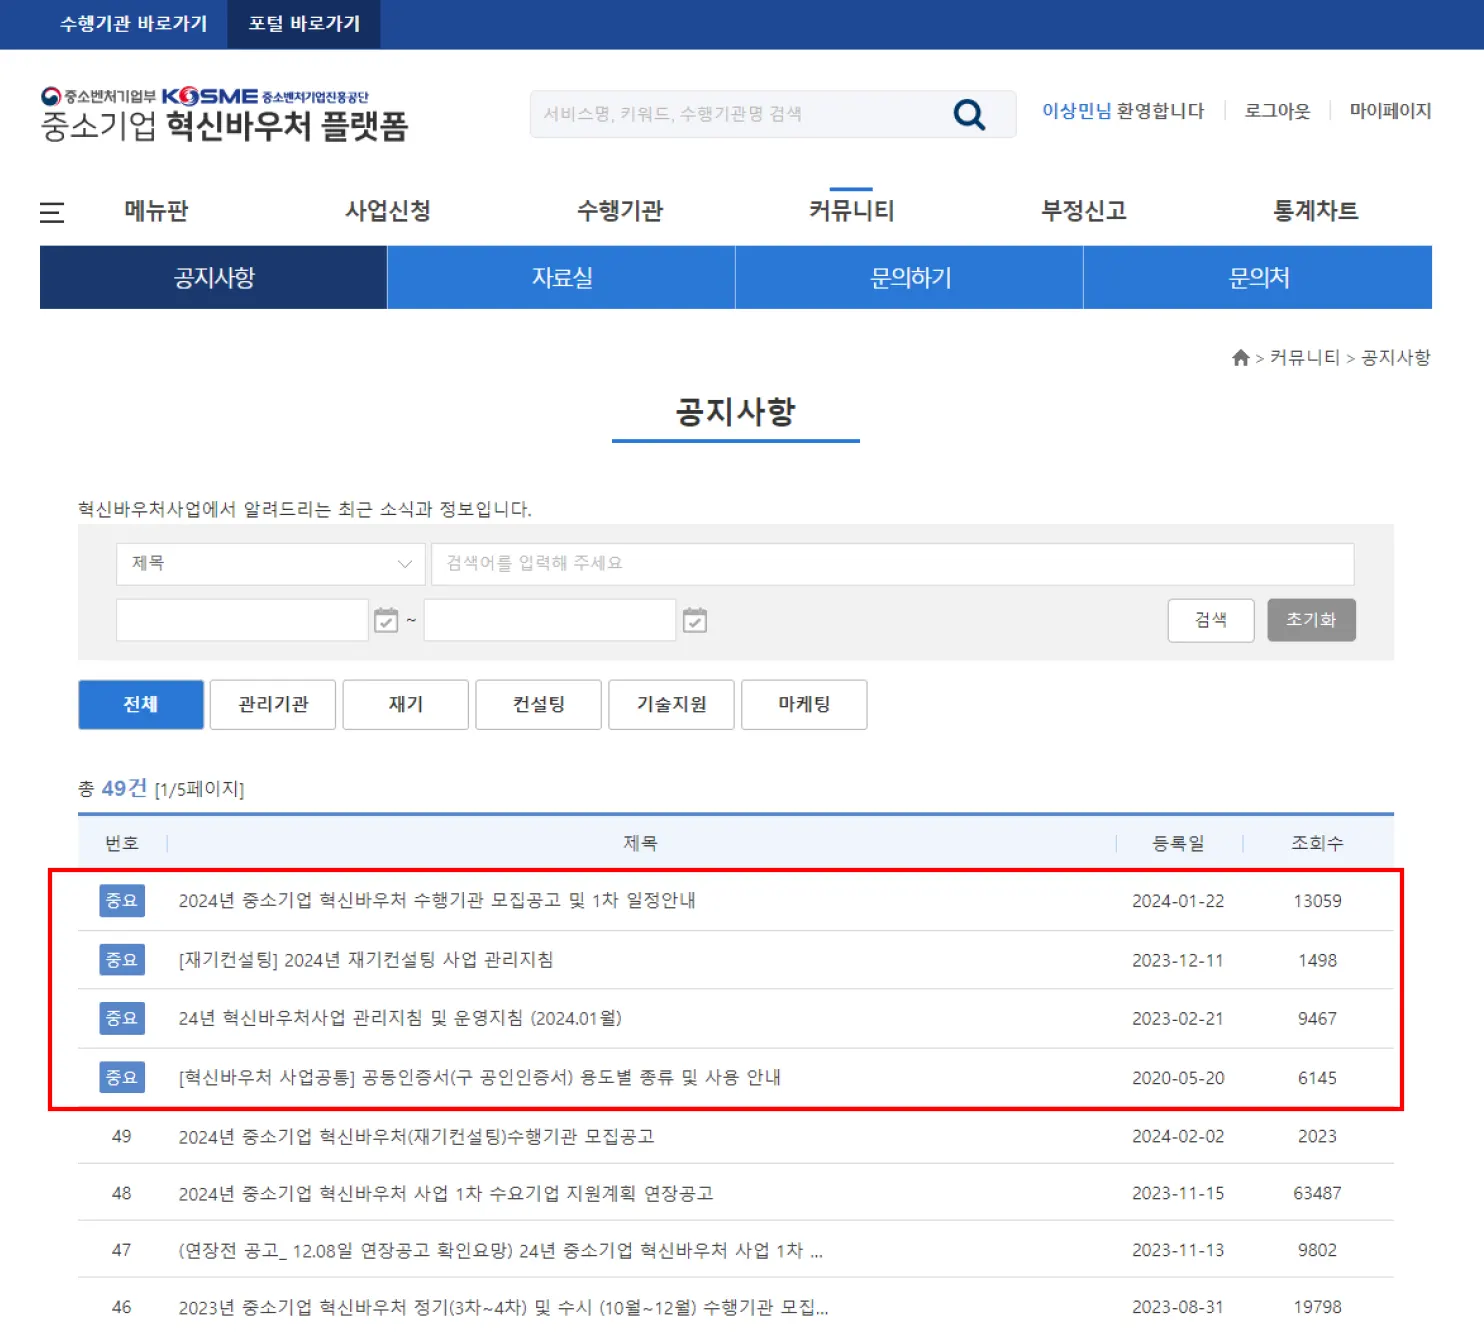The image size is (1484, 1337).
Task: Open the calendar picker for the end date
Action: (x=695, y=620)
